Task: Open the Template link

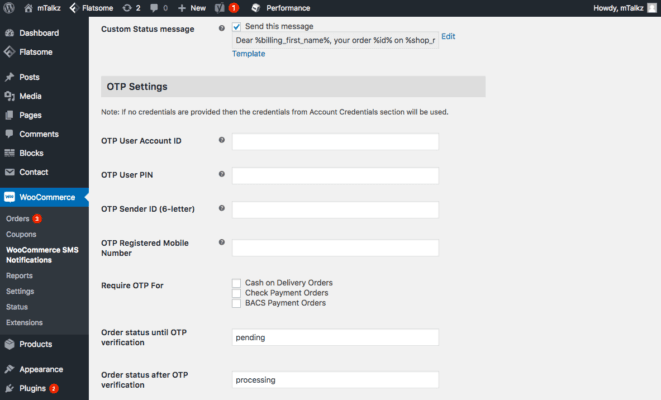Action: (x=248, y=54)
